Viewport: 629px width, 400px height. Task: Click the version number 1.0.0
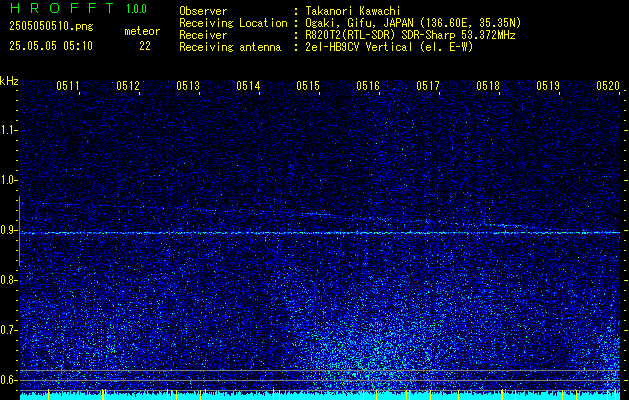pyautogui.click(x=136, y=9)
